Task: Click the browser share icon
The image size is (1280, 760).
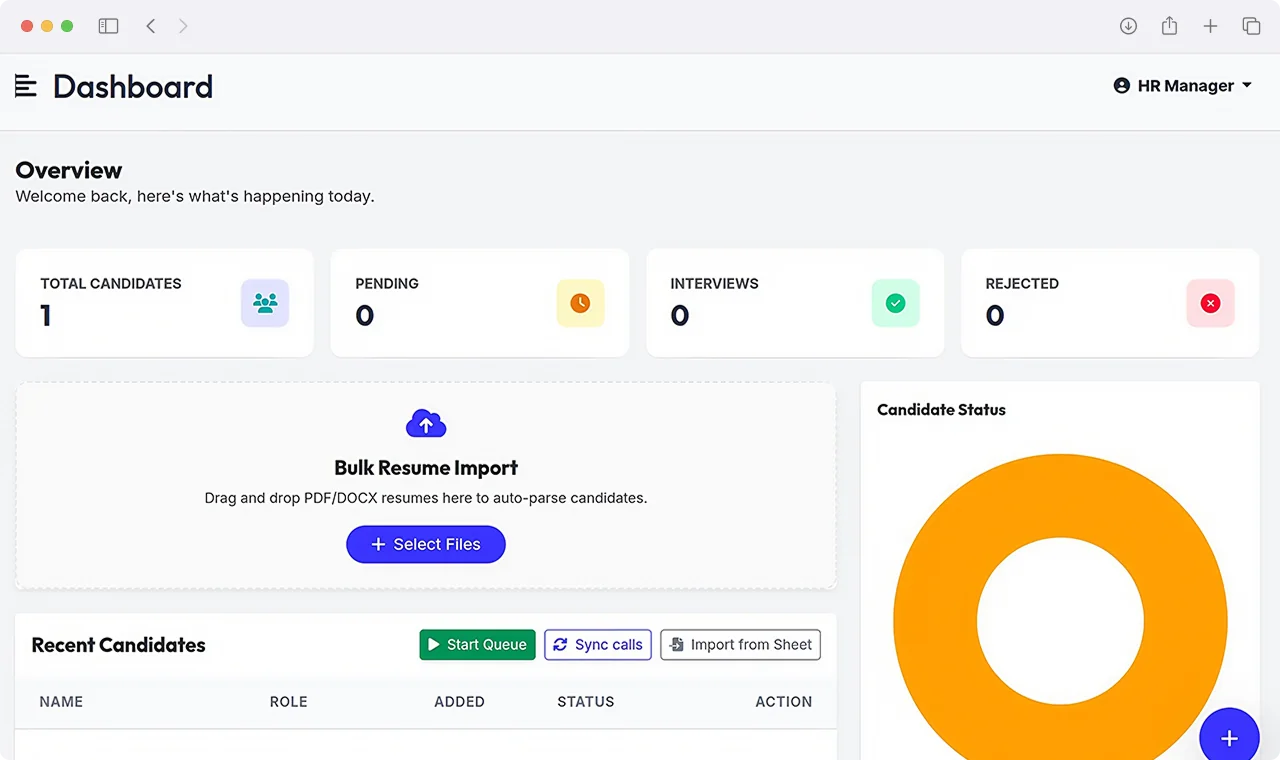Action: pos(1169,26)
